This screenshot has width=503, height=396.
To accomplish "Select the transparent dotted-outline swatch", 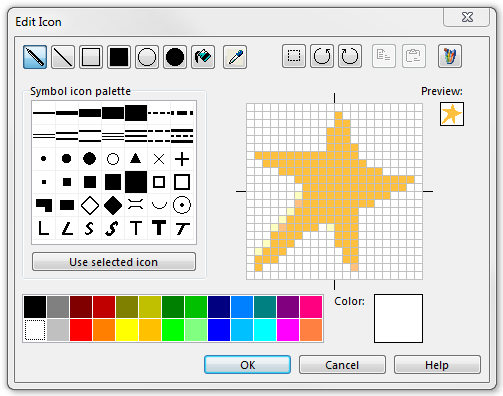I will [35, 330].
